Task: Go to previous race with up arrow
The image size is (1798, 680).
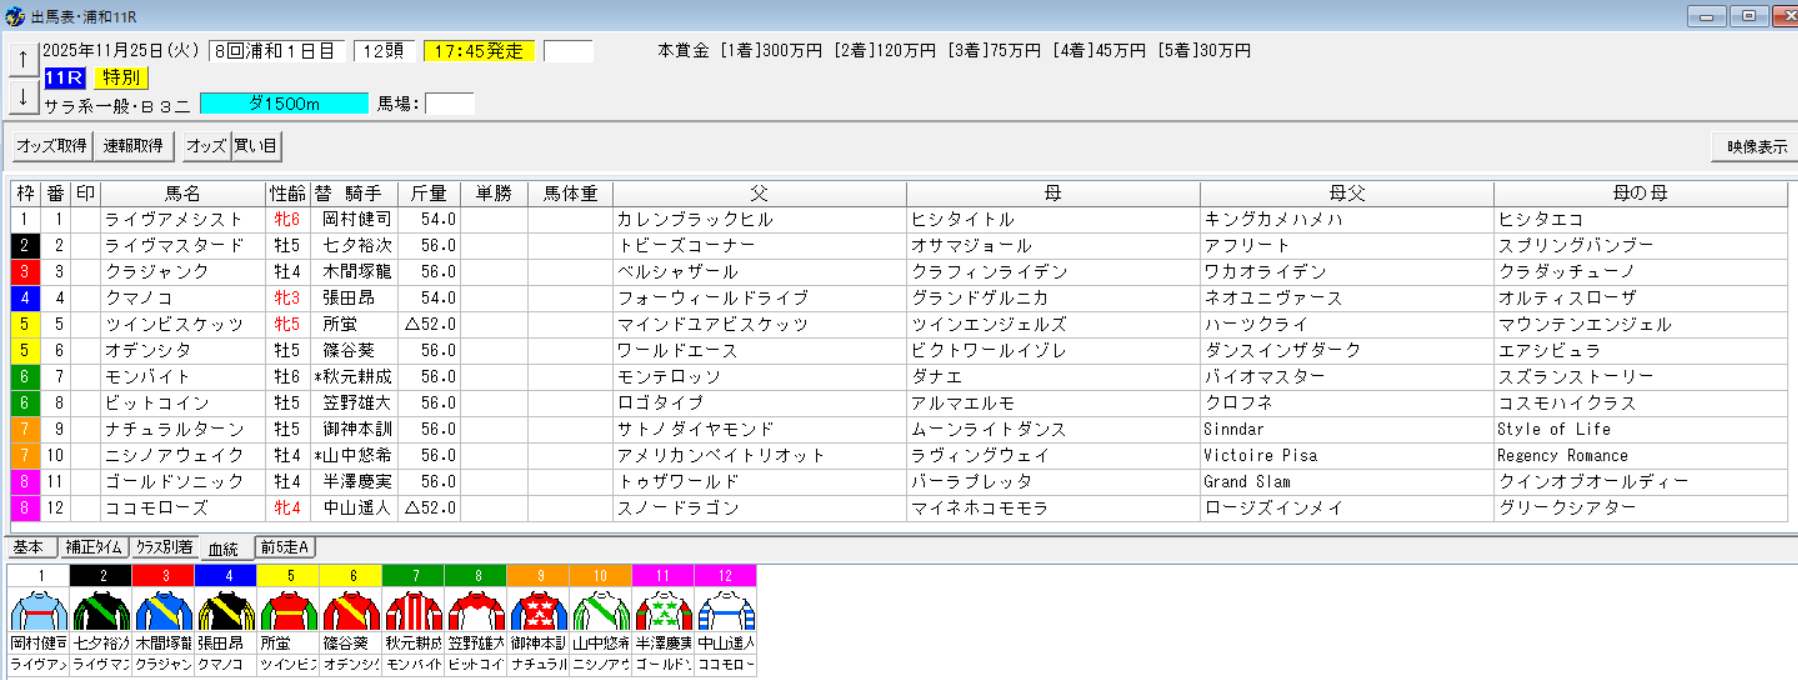Action: [x=23, y=60]
